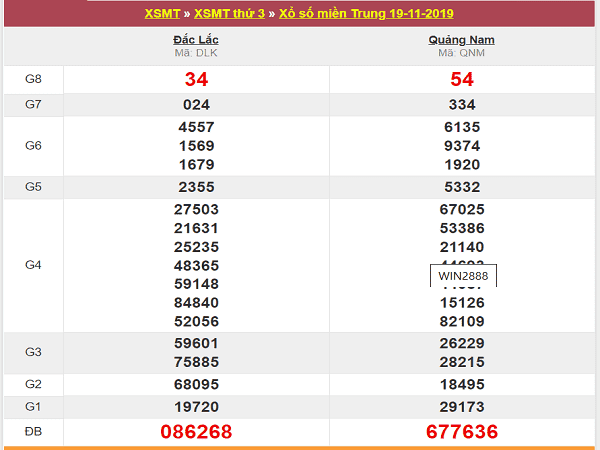
Task: Select Đắc Lắc special prize 086268
Action: pyautogui.click(x=196, y=431)
